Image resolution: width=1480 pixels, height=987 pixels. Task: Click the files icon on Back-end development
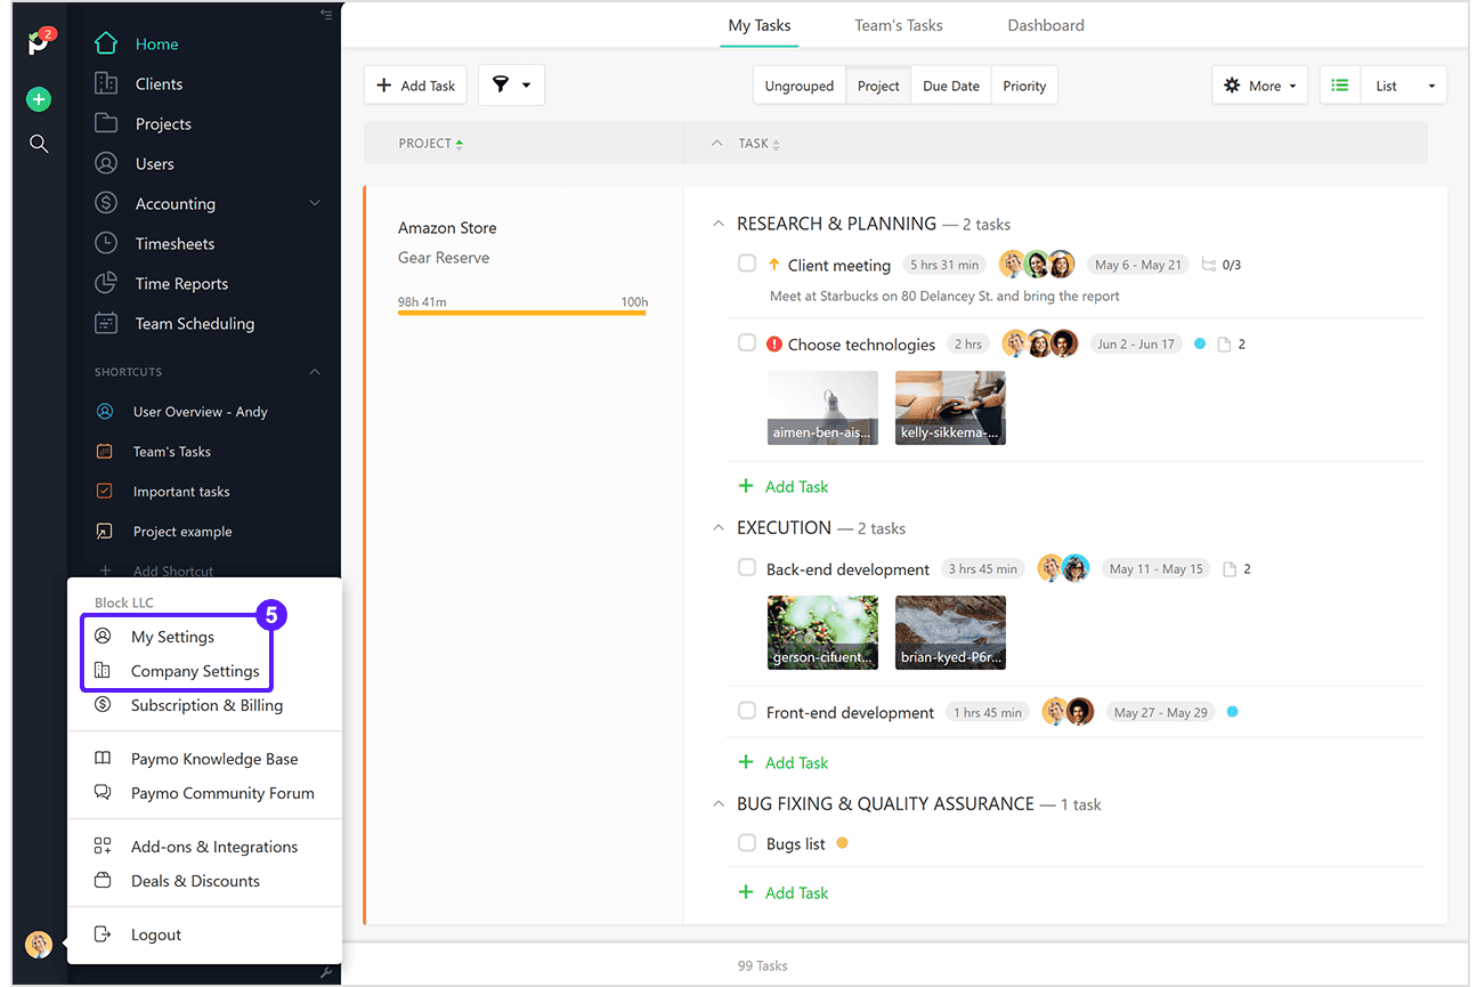pyautogui.click(x=1230, y=569)
